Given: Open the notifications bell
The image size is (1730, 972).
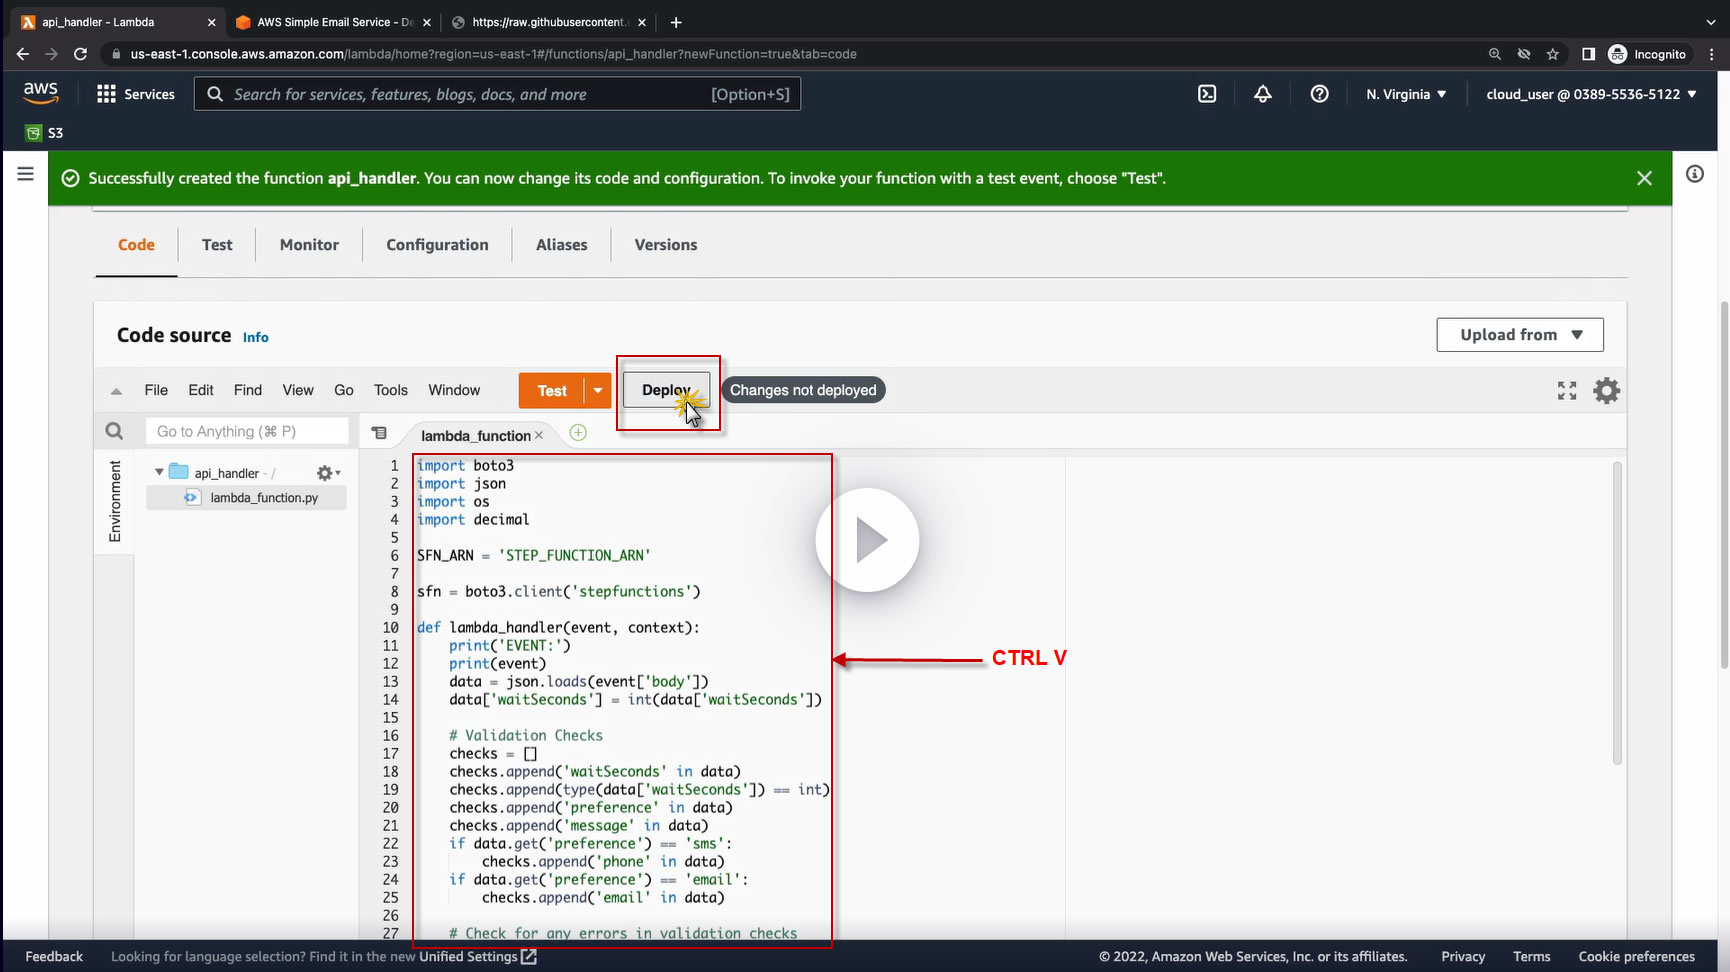Looking at the screenshot, I should (1263, 94).
